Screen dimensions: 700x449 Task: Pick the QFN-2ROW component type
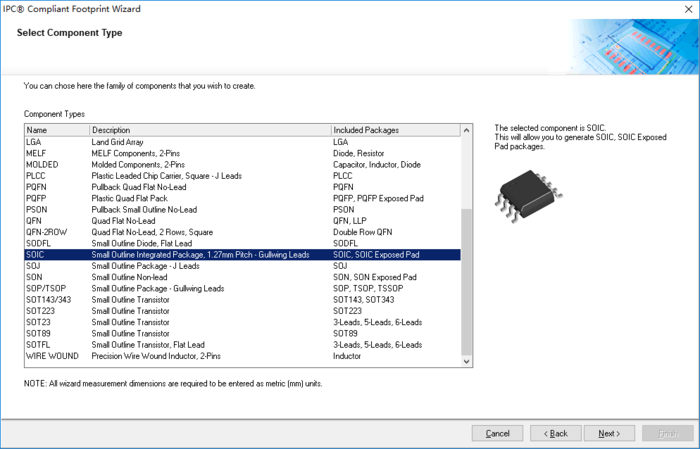pos(242,232)
